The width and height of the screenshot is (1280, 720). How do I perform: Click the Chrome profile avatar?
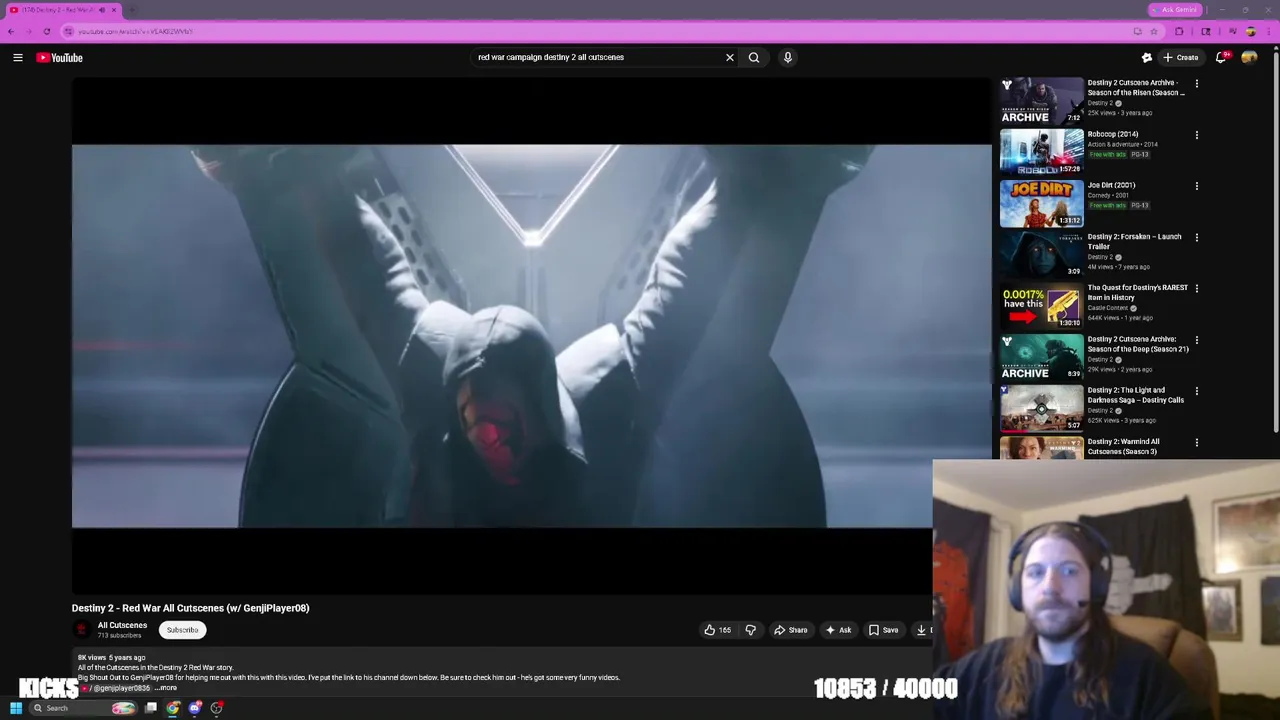coord(1250,31)
